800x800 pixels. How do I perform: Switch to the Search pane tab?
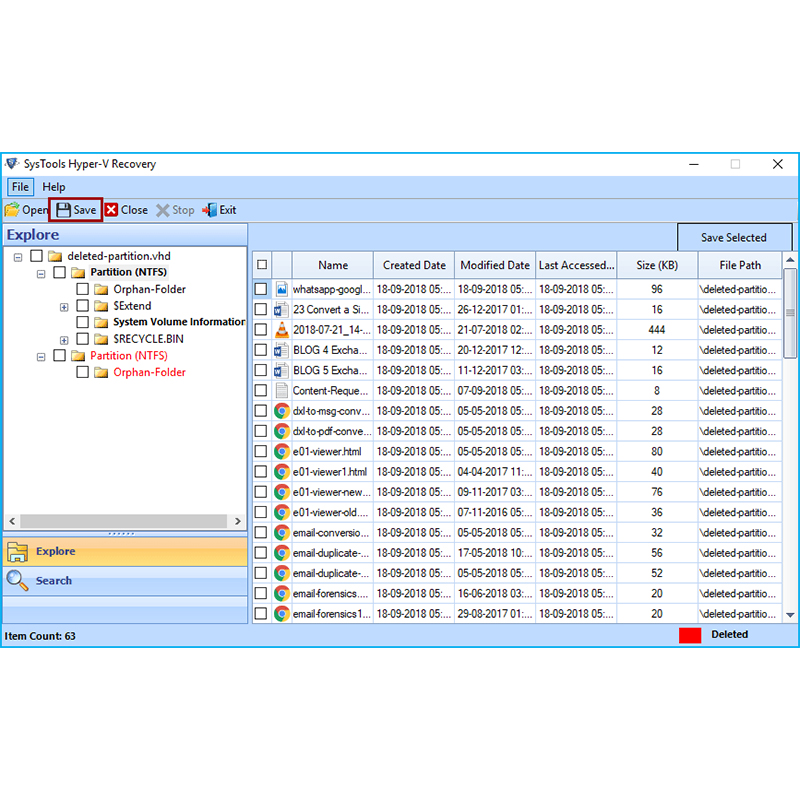[x=125, y=581]
